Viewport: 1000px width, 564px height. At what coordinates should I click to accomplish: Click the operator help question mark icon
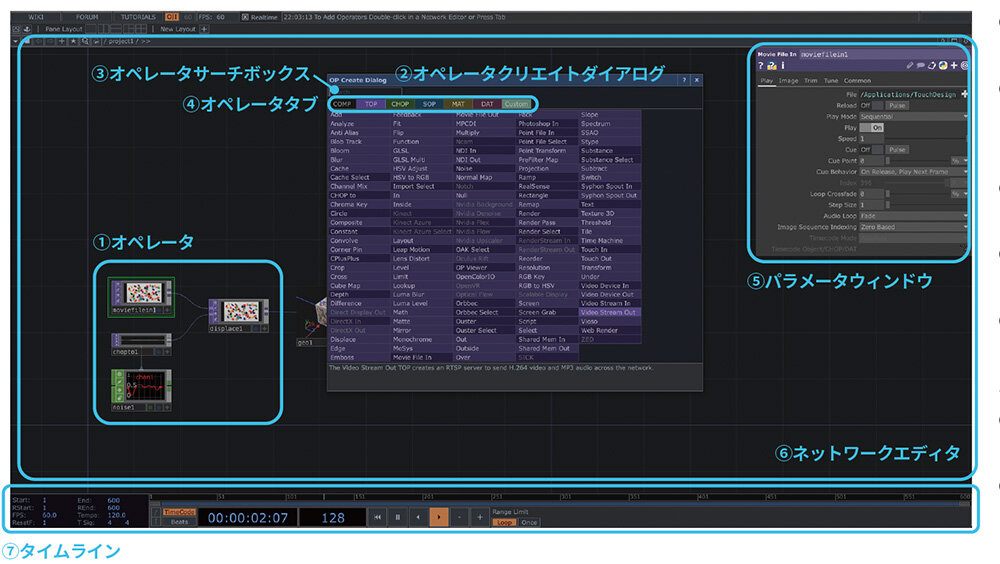point(761,65)
